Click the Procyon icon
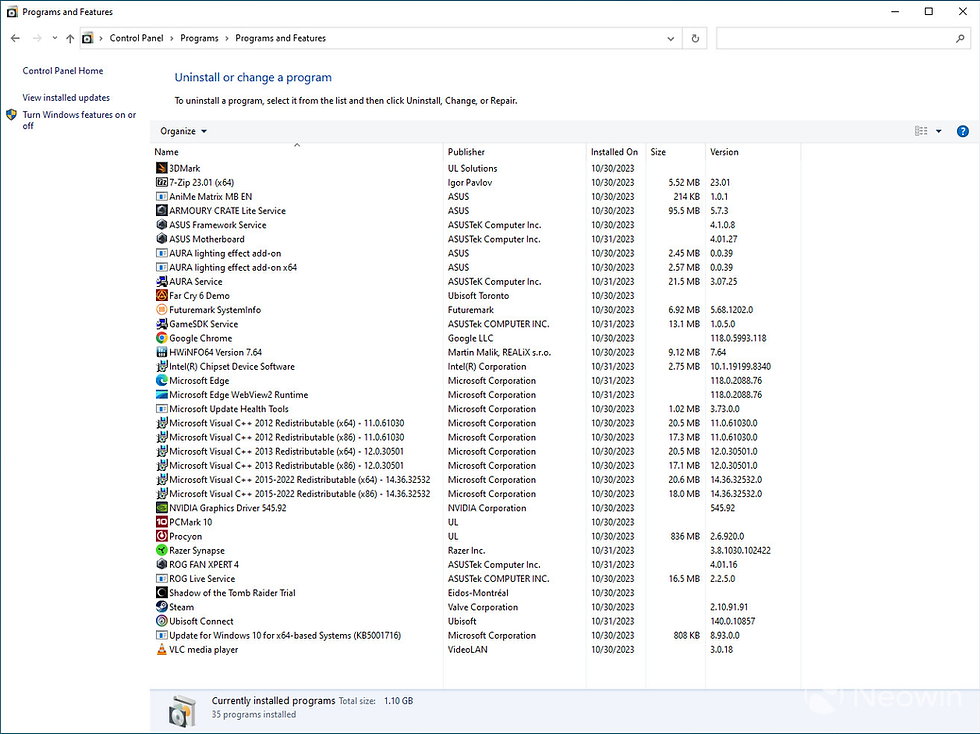Image resolution: width=980 pixels, height=734 pixels. (x=161, y=536)
